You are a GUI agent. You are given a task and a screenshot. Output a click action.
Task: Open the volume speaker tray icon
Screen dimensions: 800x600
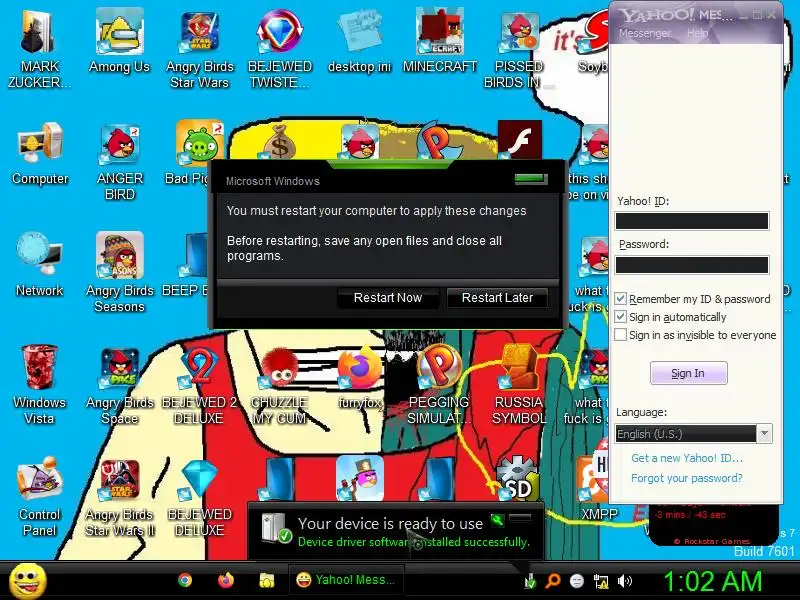(624, 581)
